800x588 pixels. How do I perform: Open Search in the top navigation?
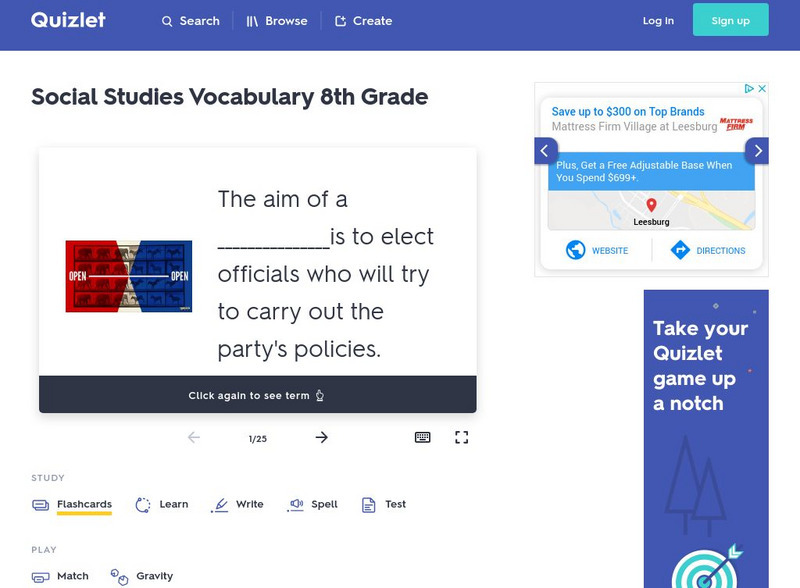(191, 21)
